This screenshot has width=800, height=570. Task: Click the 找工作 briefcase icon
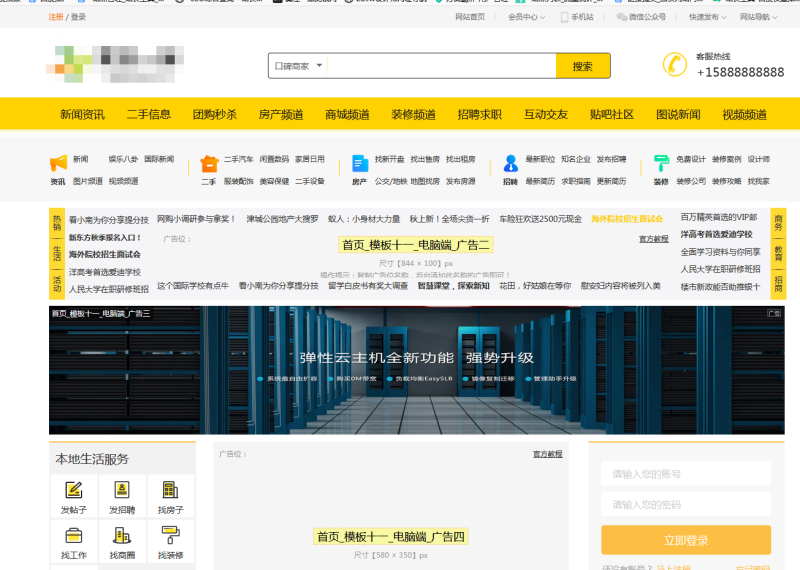click(x=74, y=536)
